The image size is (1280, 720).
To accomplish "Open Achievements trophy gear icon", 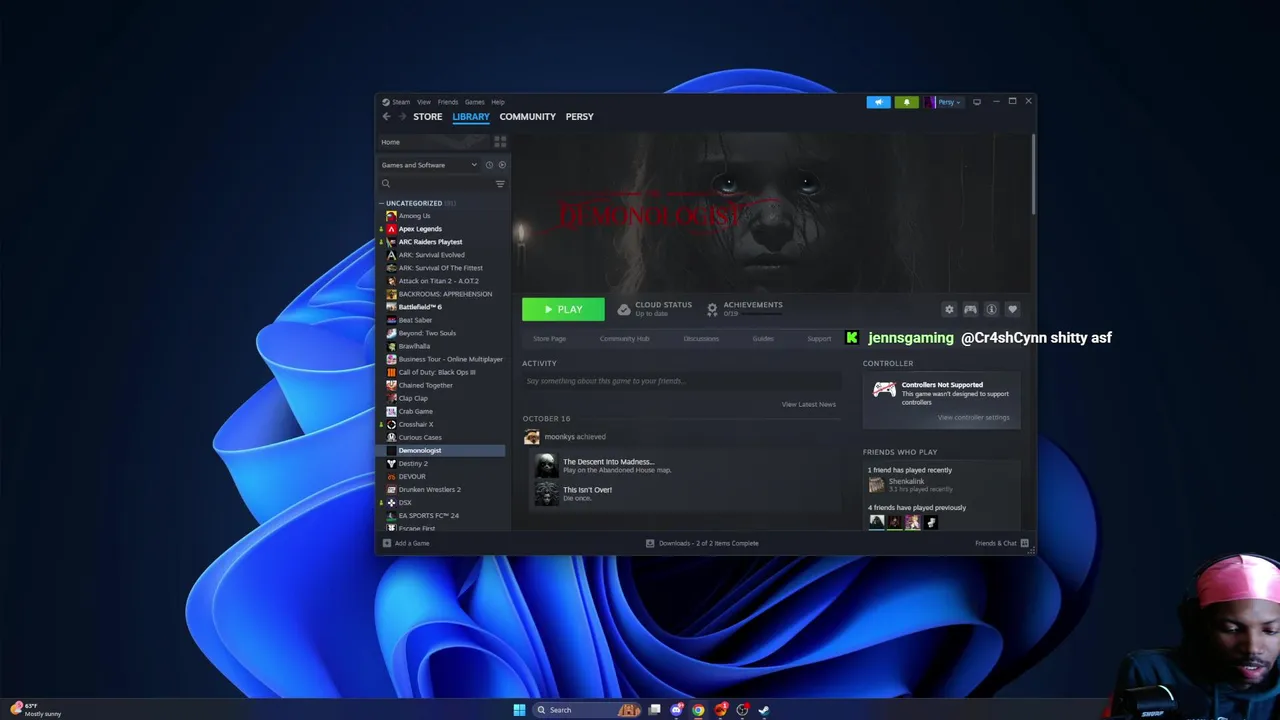I will (x=712, y=310).
